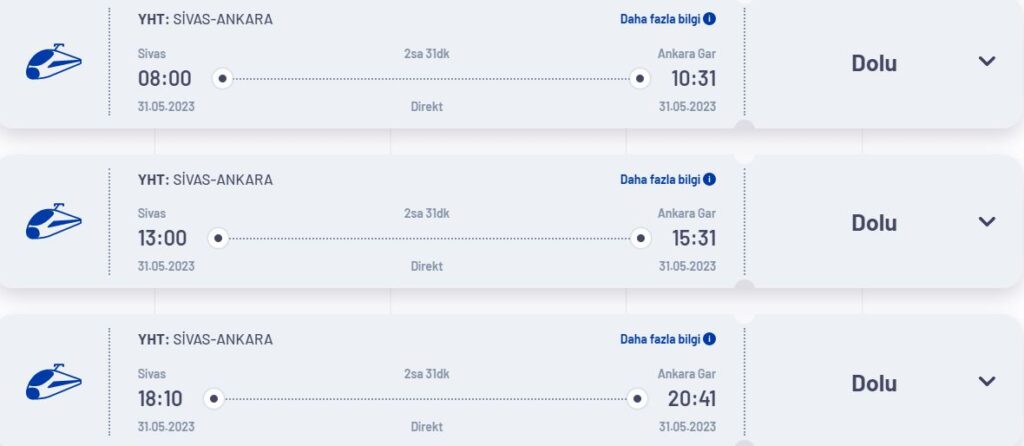This screenshot has width=1024, height=446.
Task: Click the Ankara Gar arrival dot at 15:31
Action: tap(641, 238)
